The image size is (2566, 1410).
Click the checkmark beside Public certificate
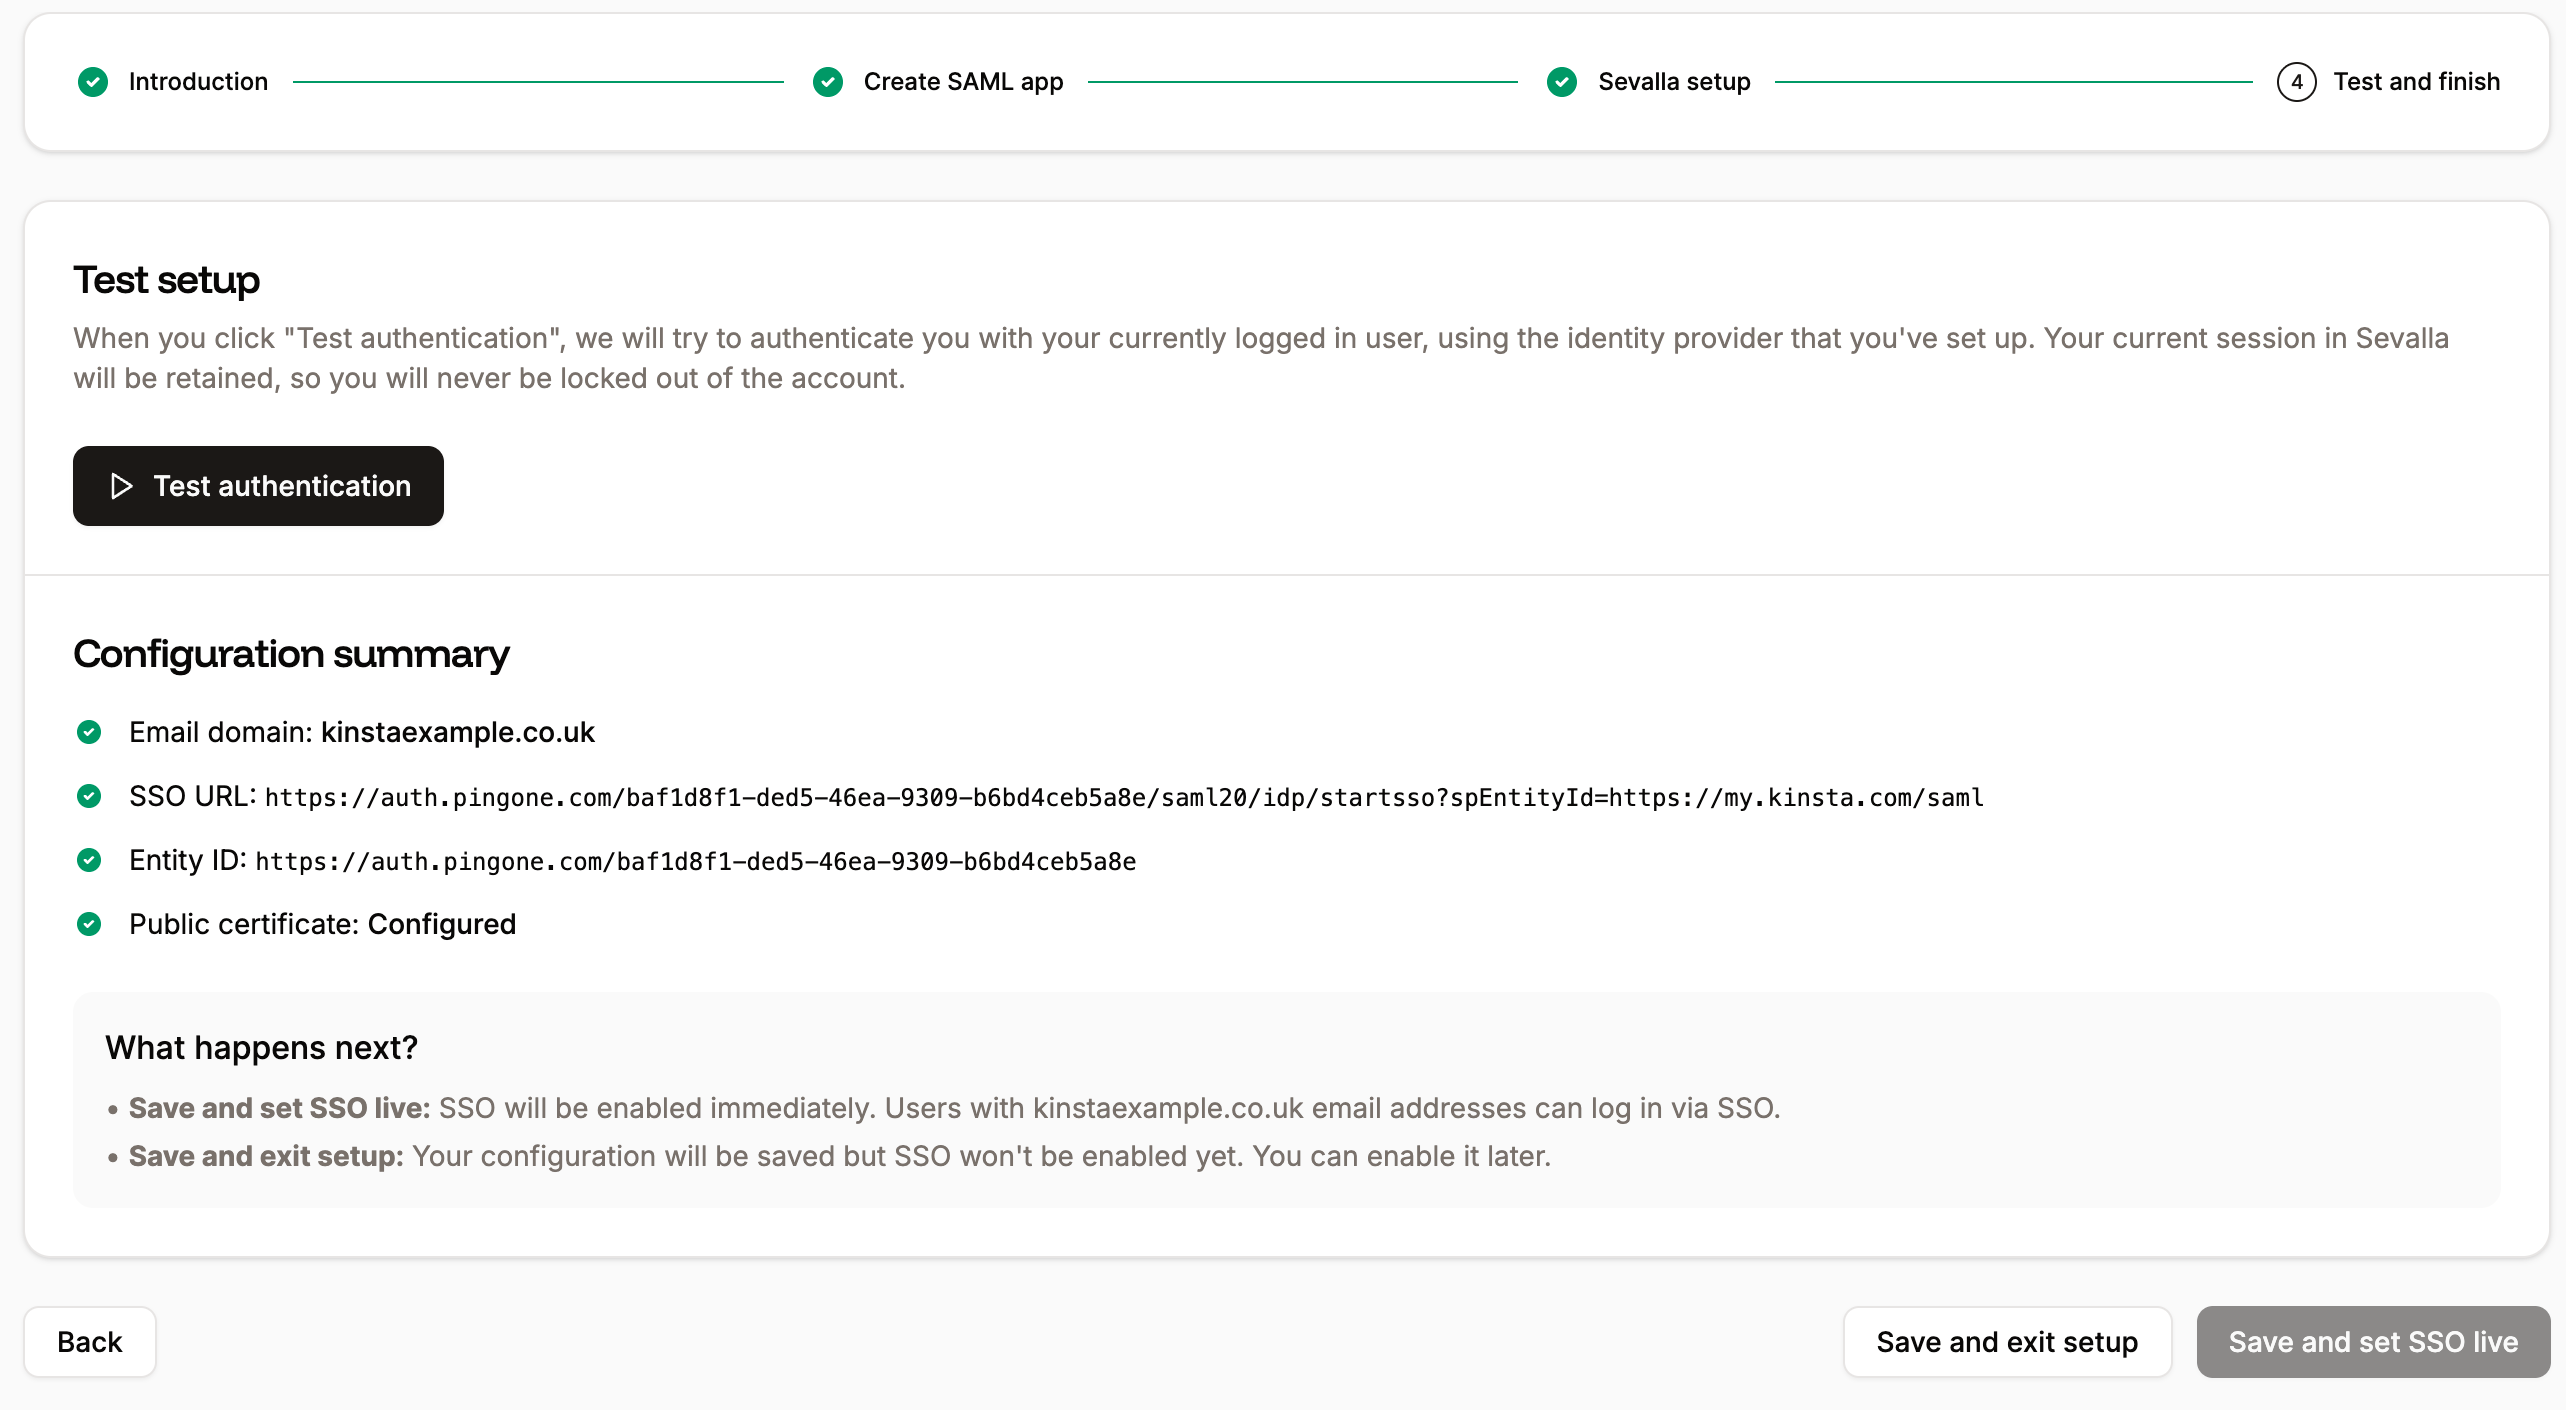point(90,924)
